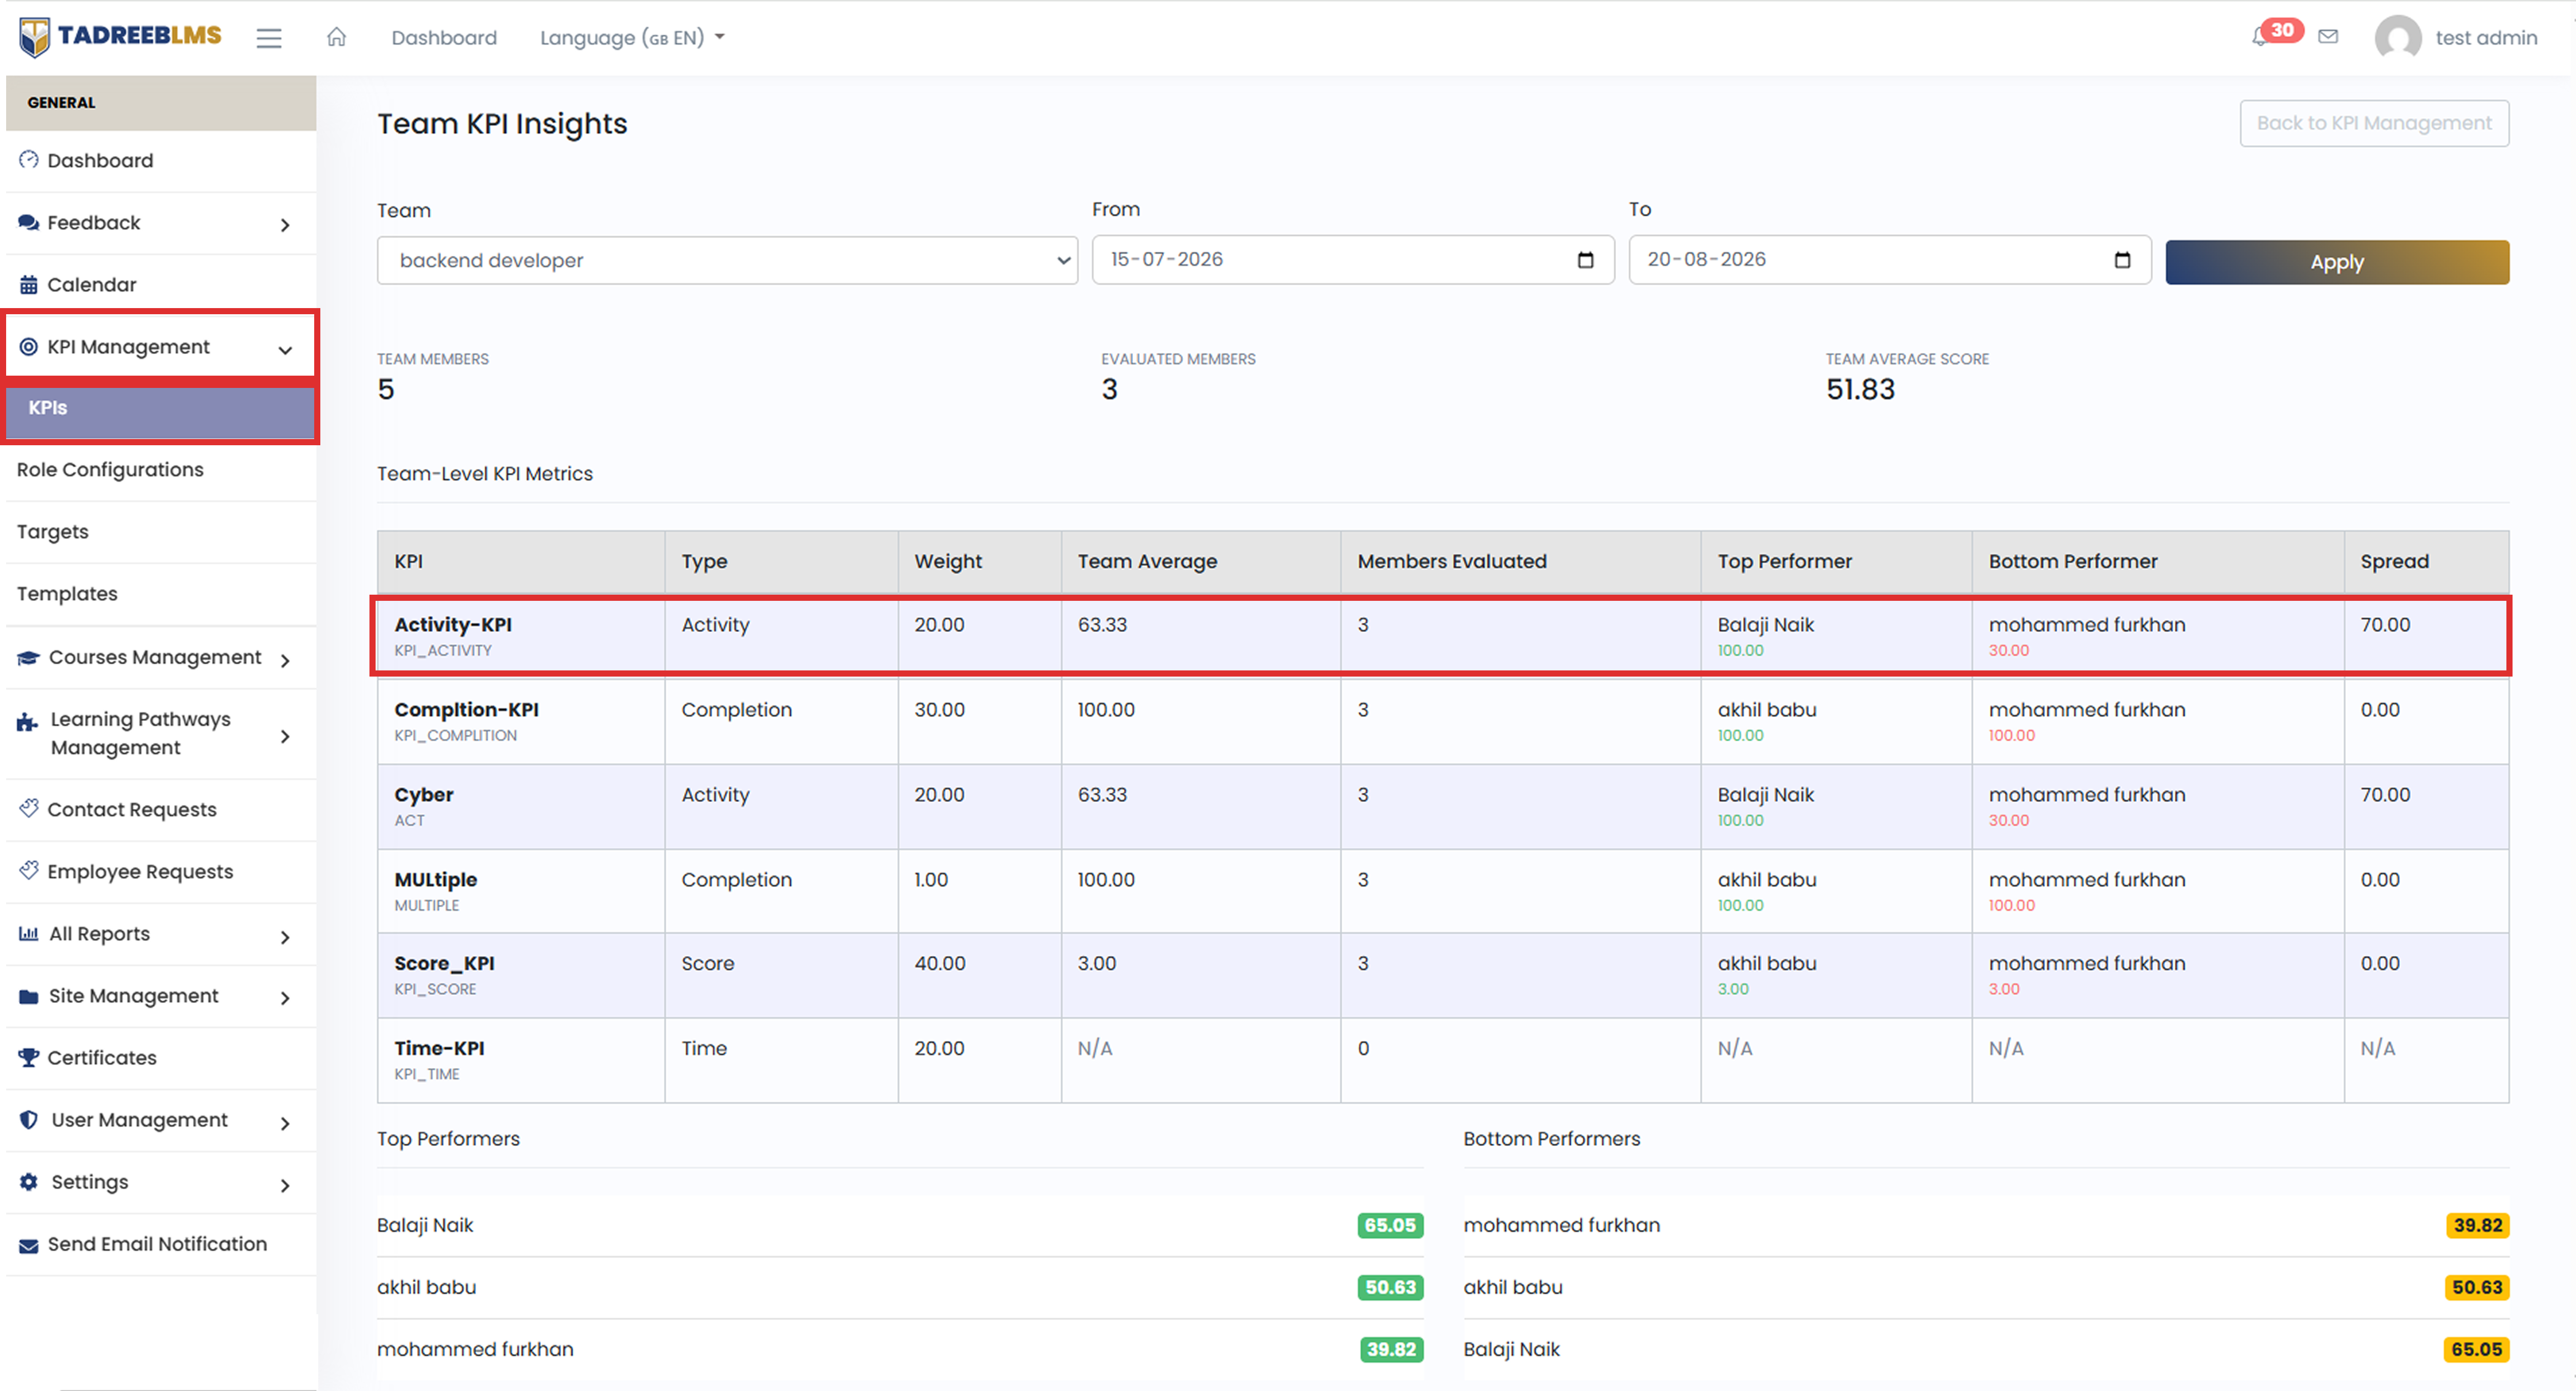Screen dimensions: 2576x1391
Task: Open the From date calendar picker icon
Action: point(1585,260)
